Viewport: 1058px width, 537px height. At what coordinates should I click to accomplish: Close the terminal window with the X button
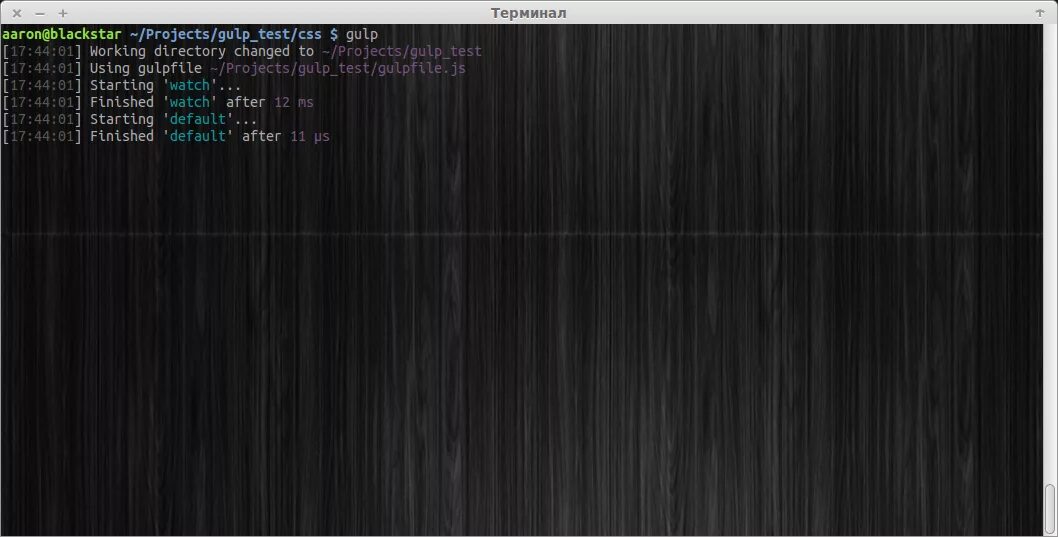(x=17, y=13)
